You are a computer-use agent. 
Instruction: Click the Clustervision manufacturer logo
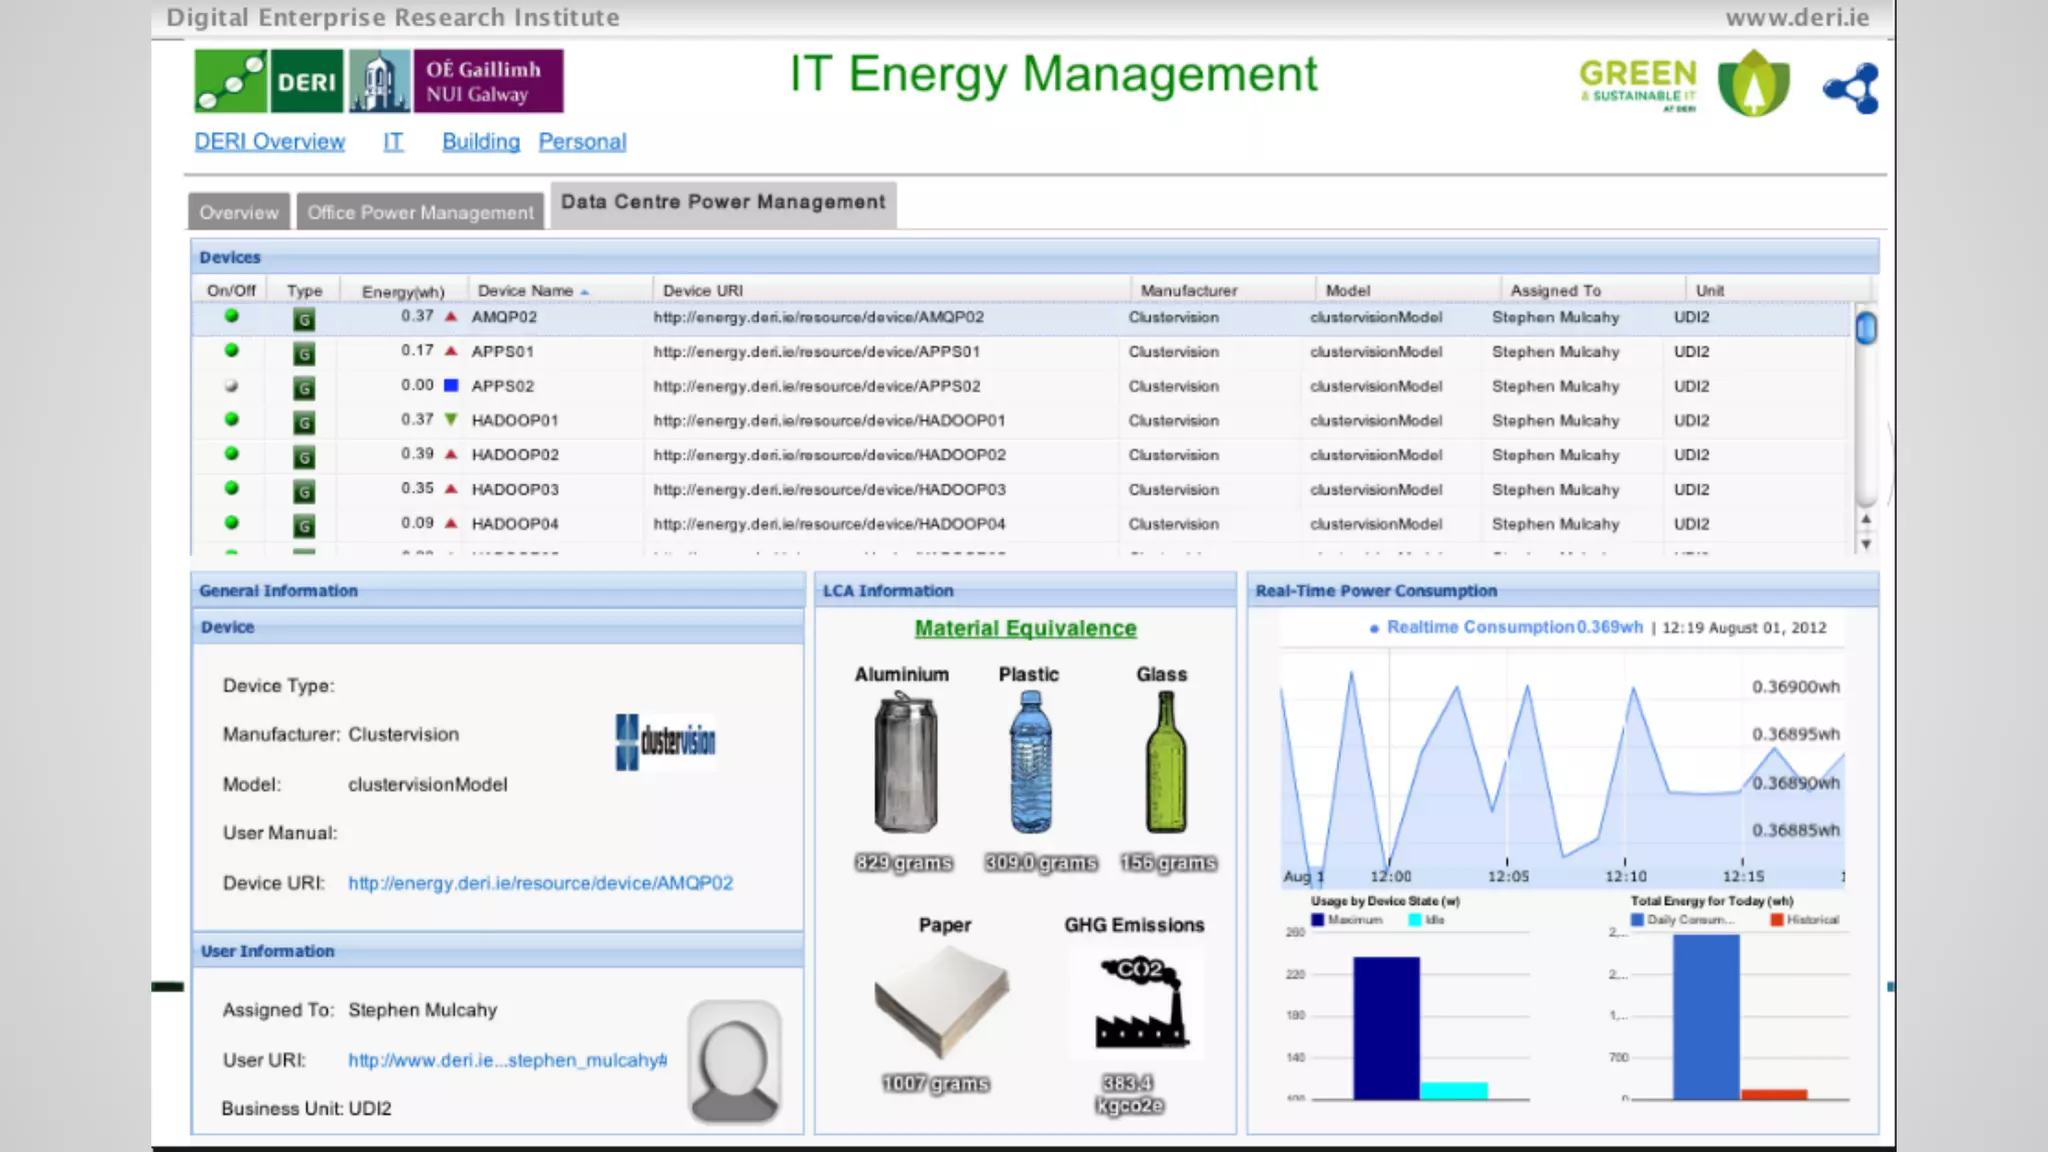[x=666, y=741]
